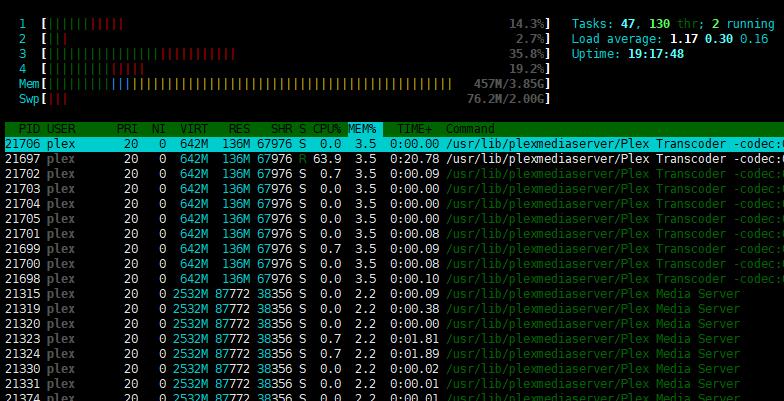This screenshot has width=784, height=401.
Task: Click the CPU 2 meter showing 2.7%
Action: click(284, 39)
